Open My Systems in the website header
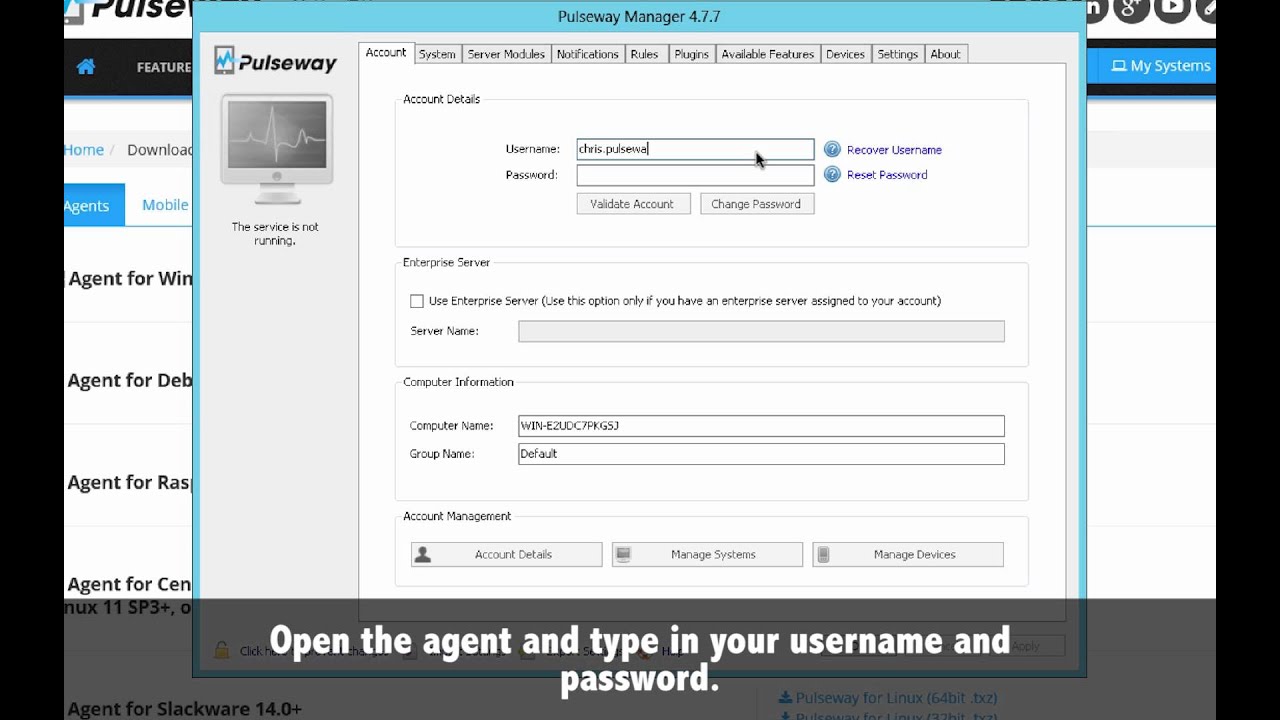1280x720 pixels. (1161, 66)
